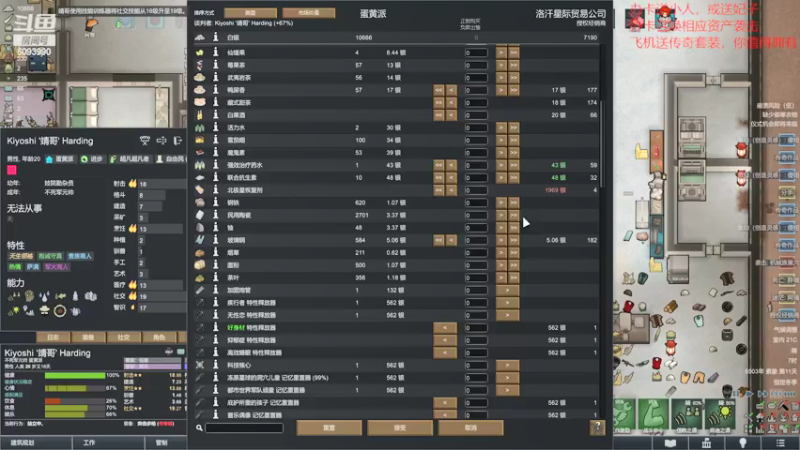Click the 强效治疗药水 bottle item icon

[x=199, y=165]
